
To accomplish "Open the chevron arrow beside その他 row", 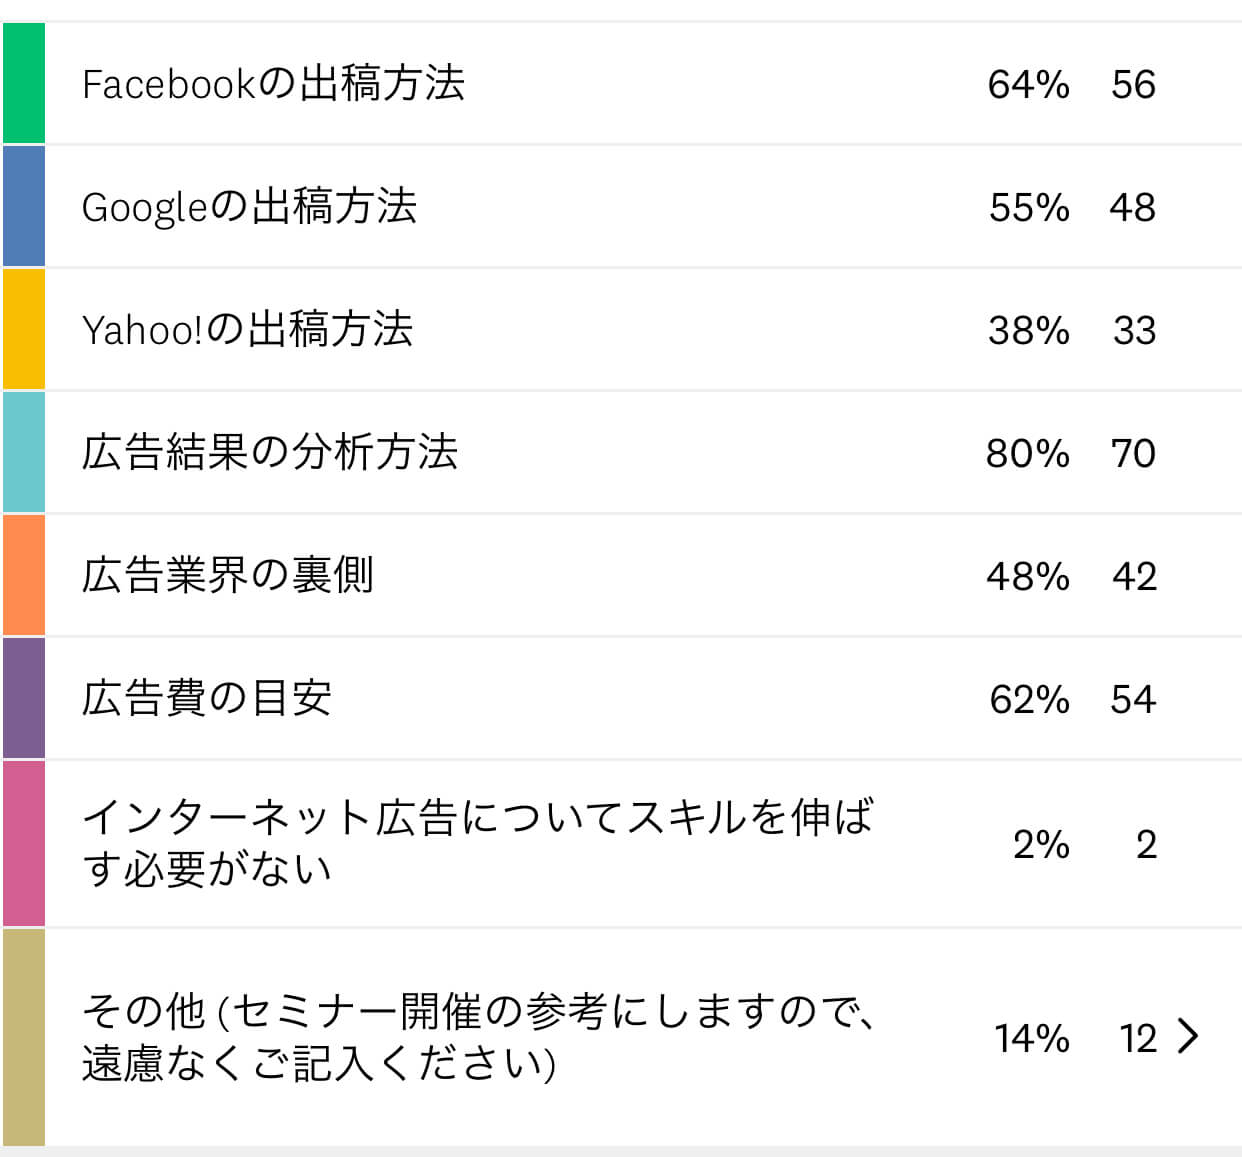I will (1187, 1036).
